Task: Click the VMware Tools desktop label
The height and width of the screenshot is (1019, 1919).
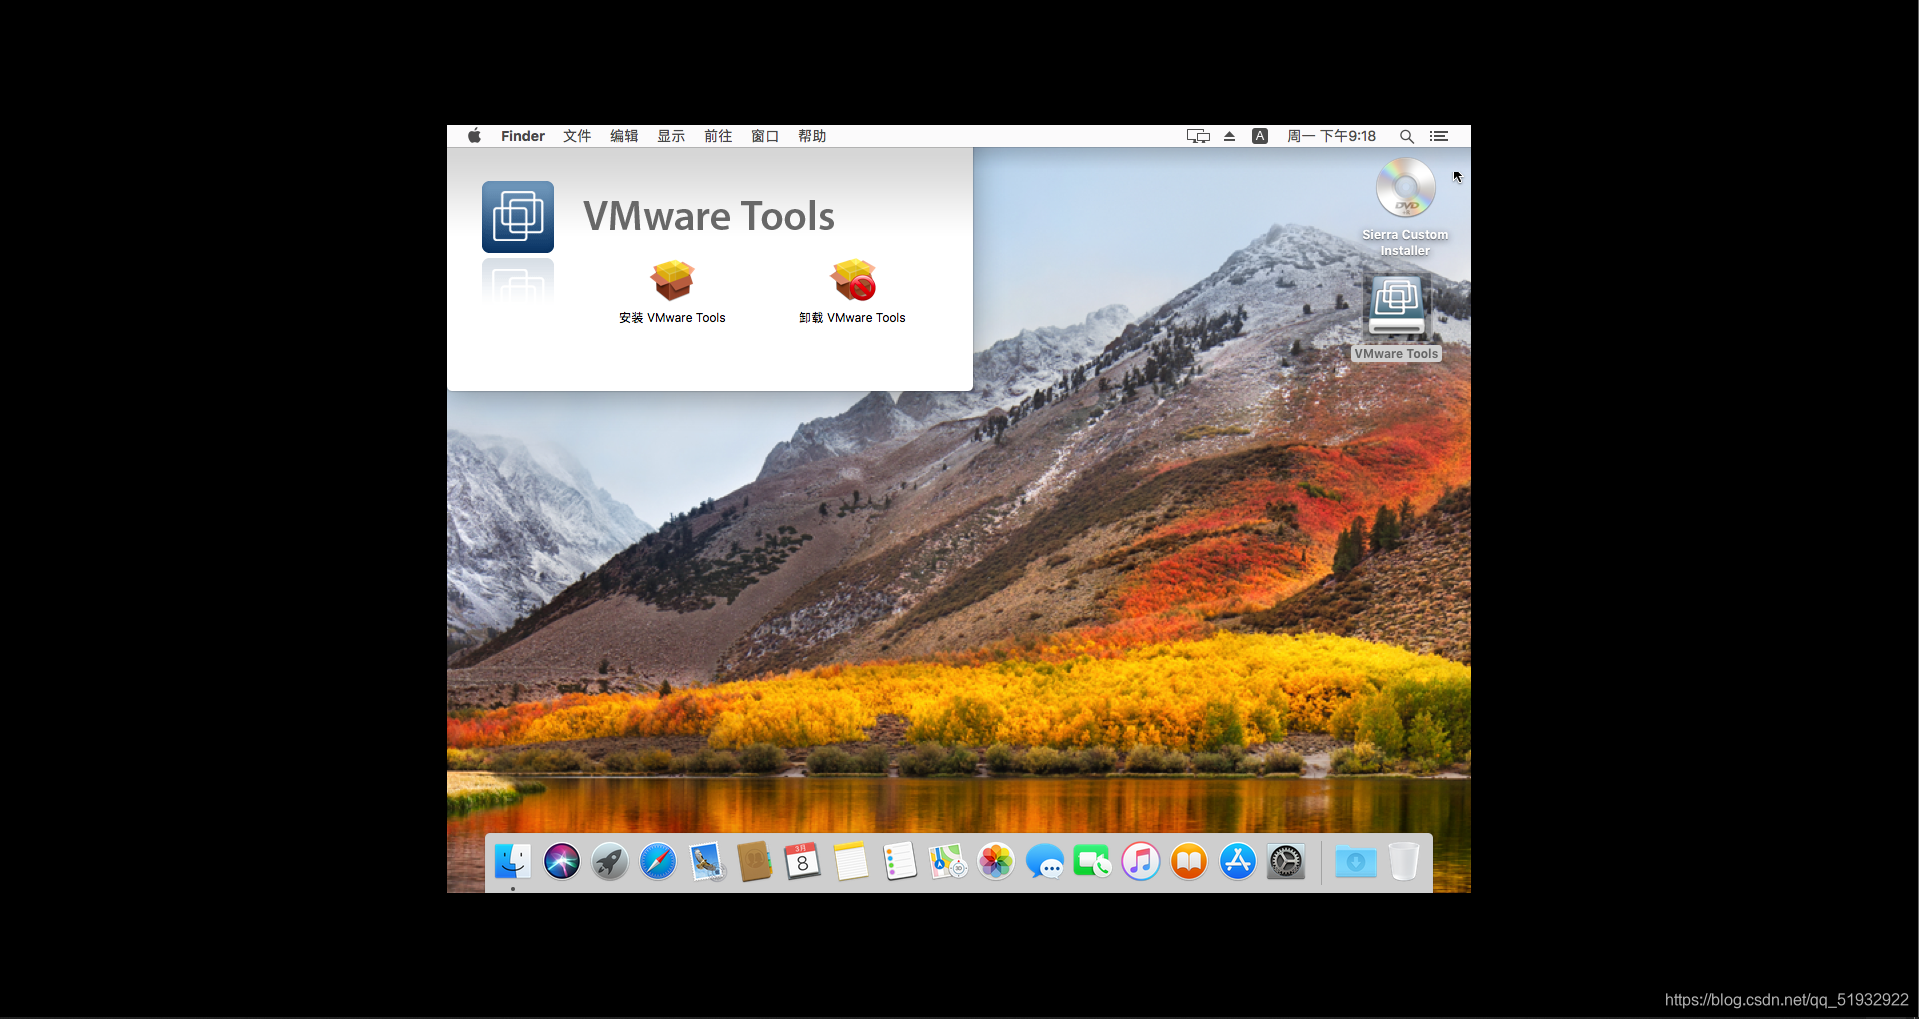Action: click(1396, 354)
